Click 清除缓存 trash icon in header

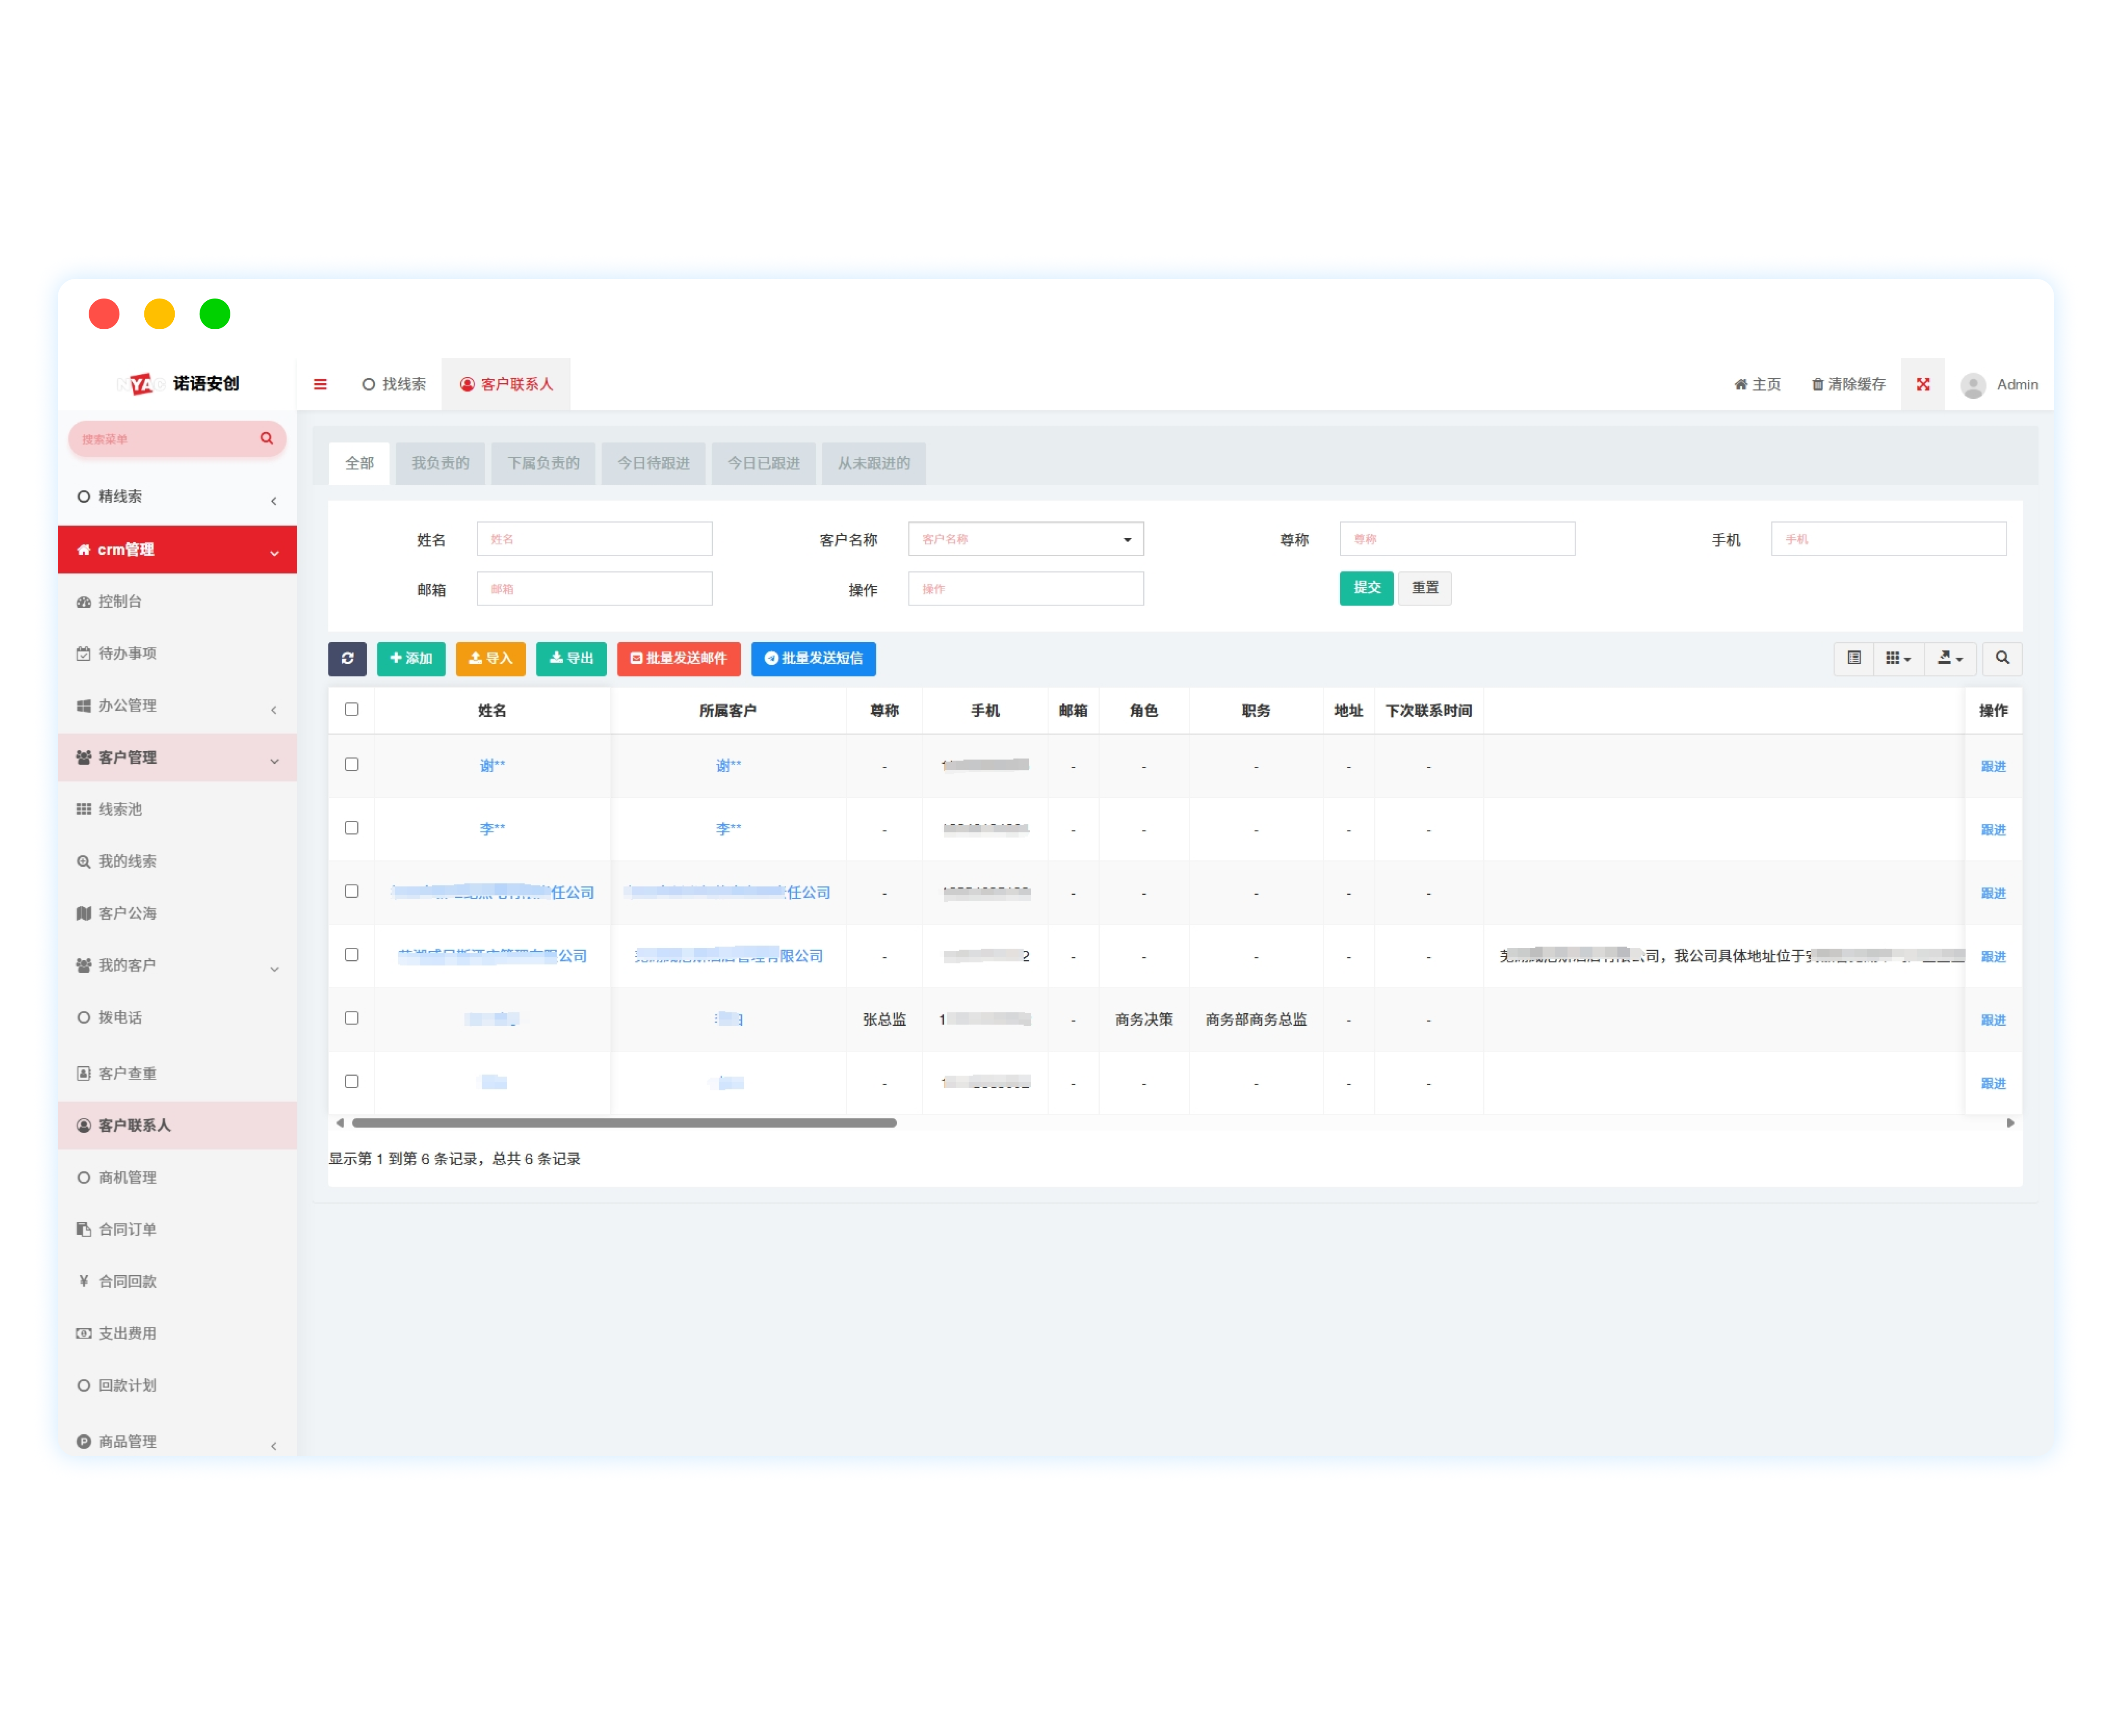tap(1817, 385)
